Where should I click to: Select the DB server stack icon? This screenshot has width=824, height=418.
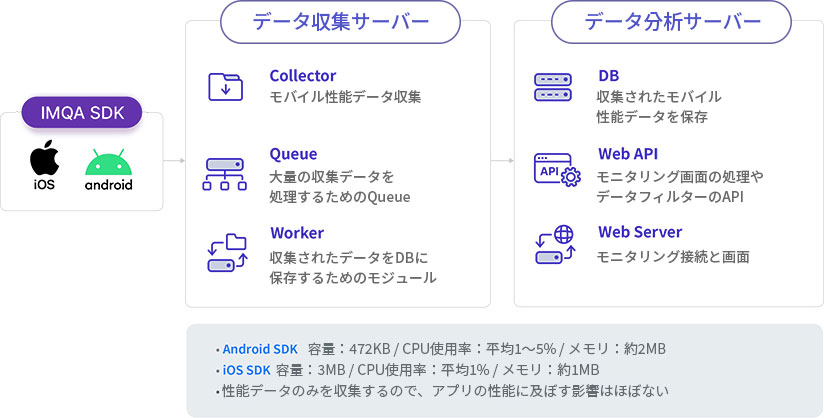click(553, 87)
